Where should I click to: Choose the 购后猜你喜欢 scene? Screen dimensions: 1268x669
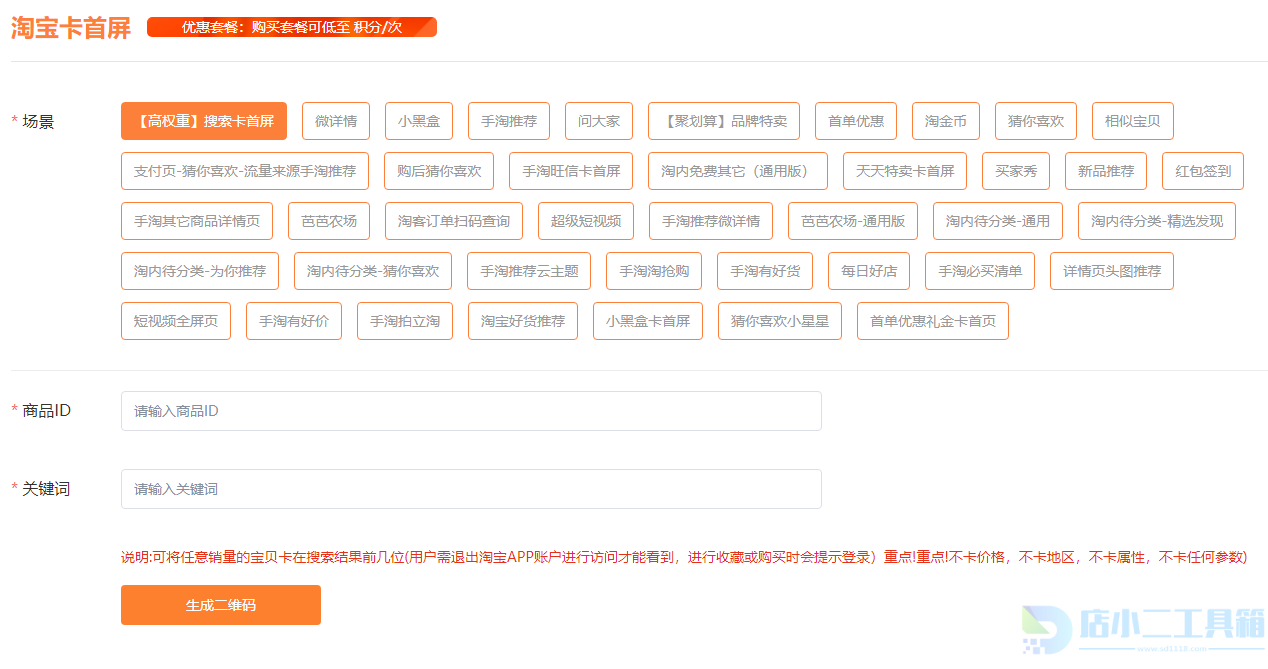(x=439, y=171)
